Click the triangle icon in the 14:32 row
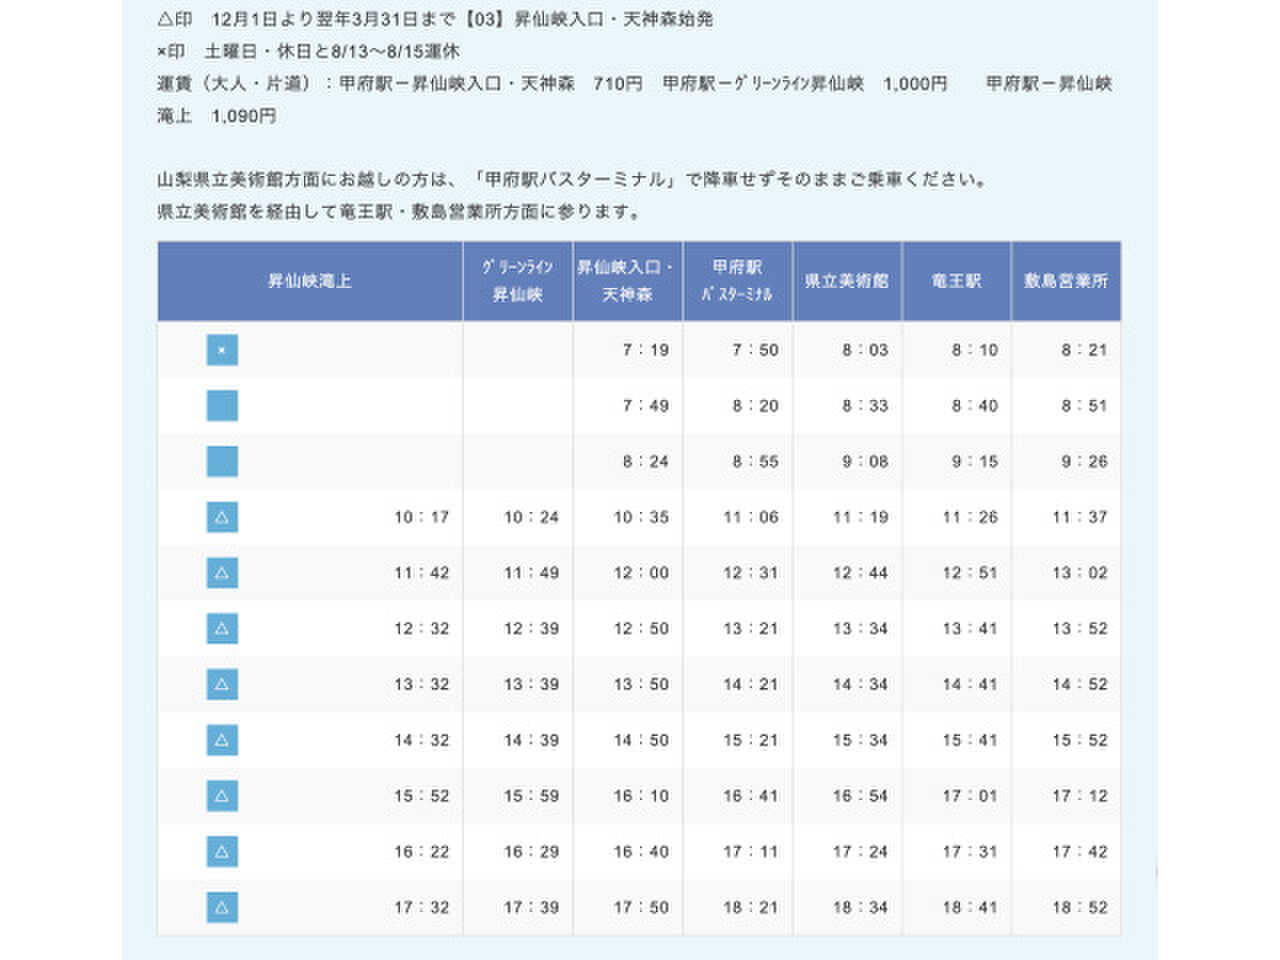The image size is (1280, 960). pyautogui.click(x=222, y=741)
